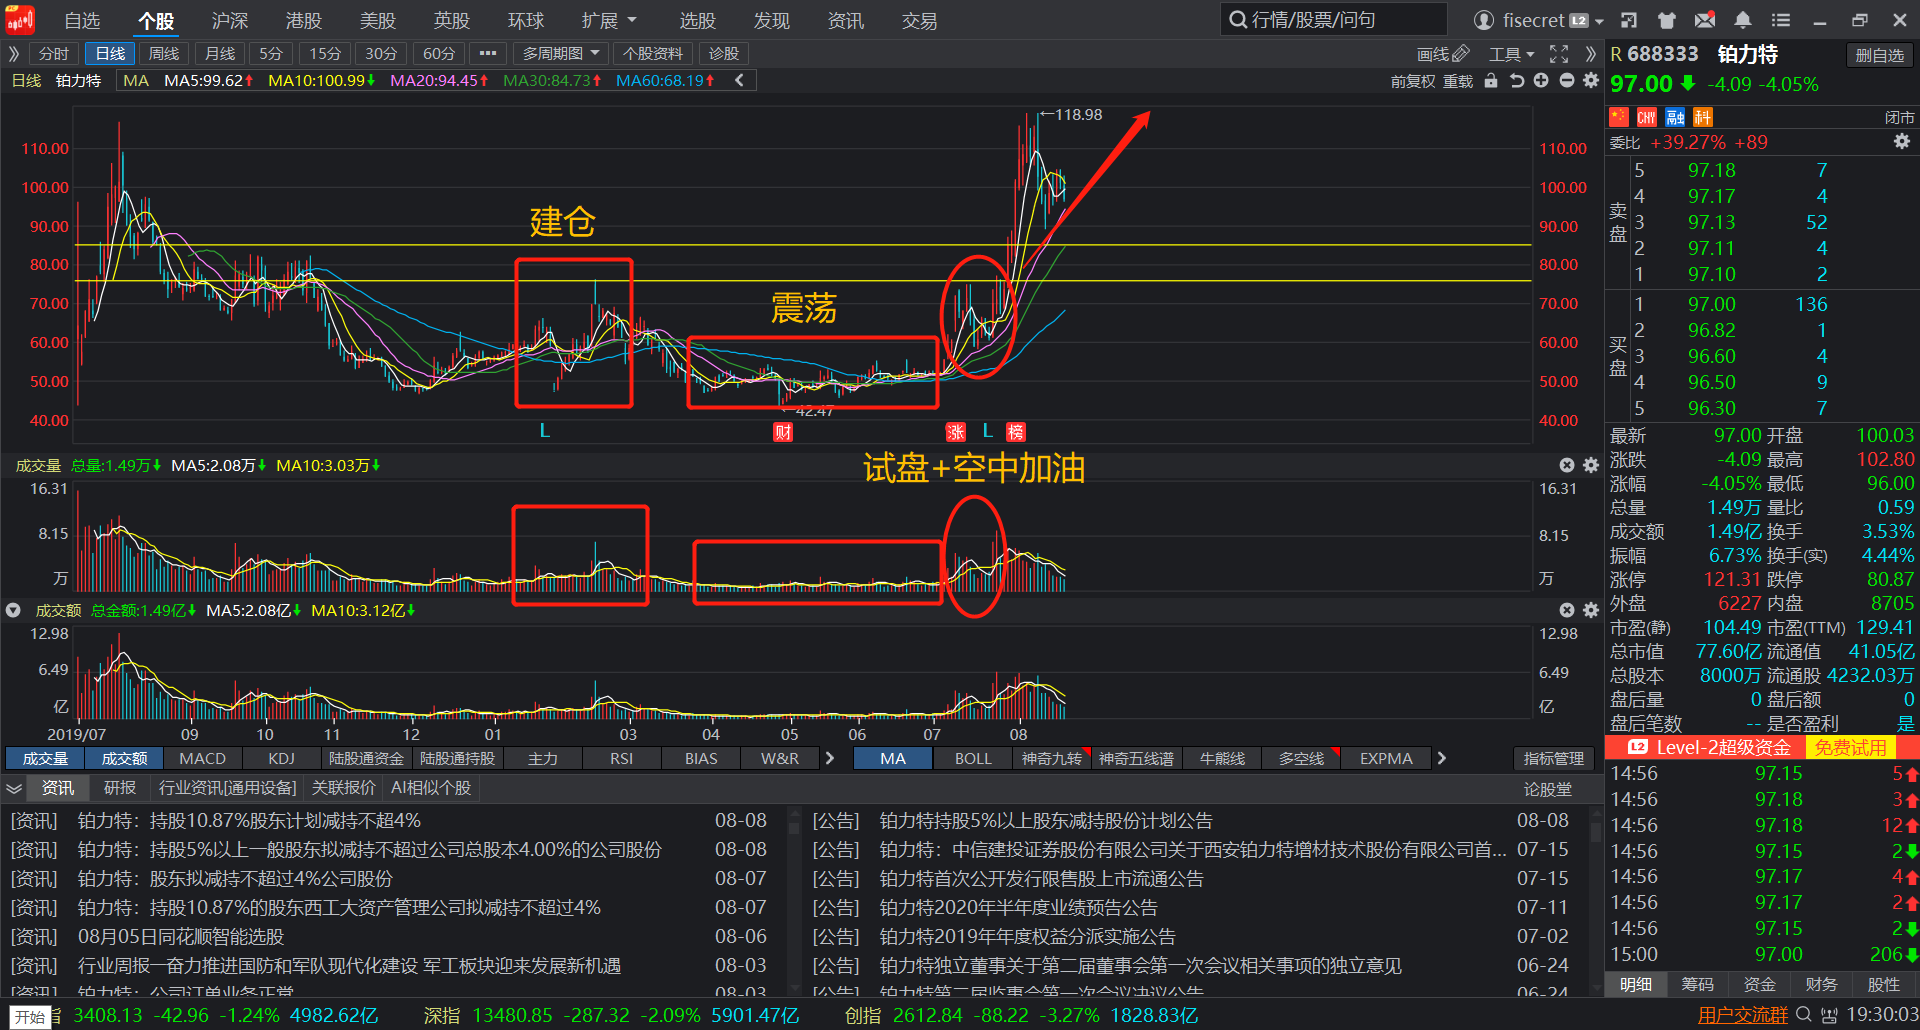Click the 免费试用 free trial button

[1851, 748]
